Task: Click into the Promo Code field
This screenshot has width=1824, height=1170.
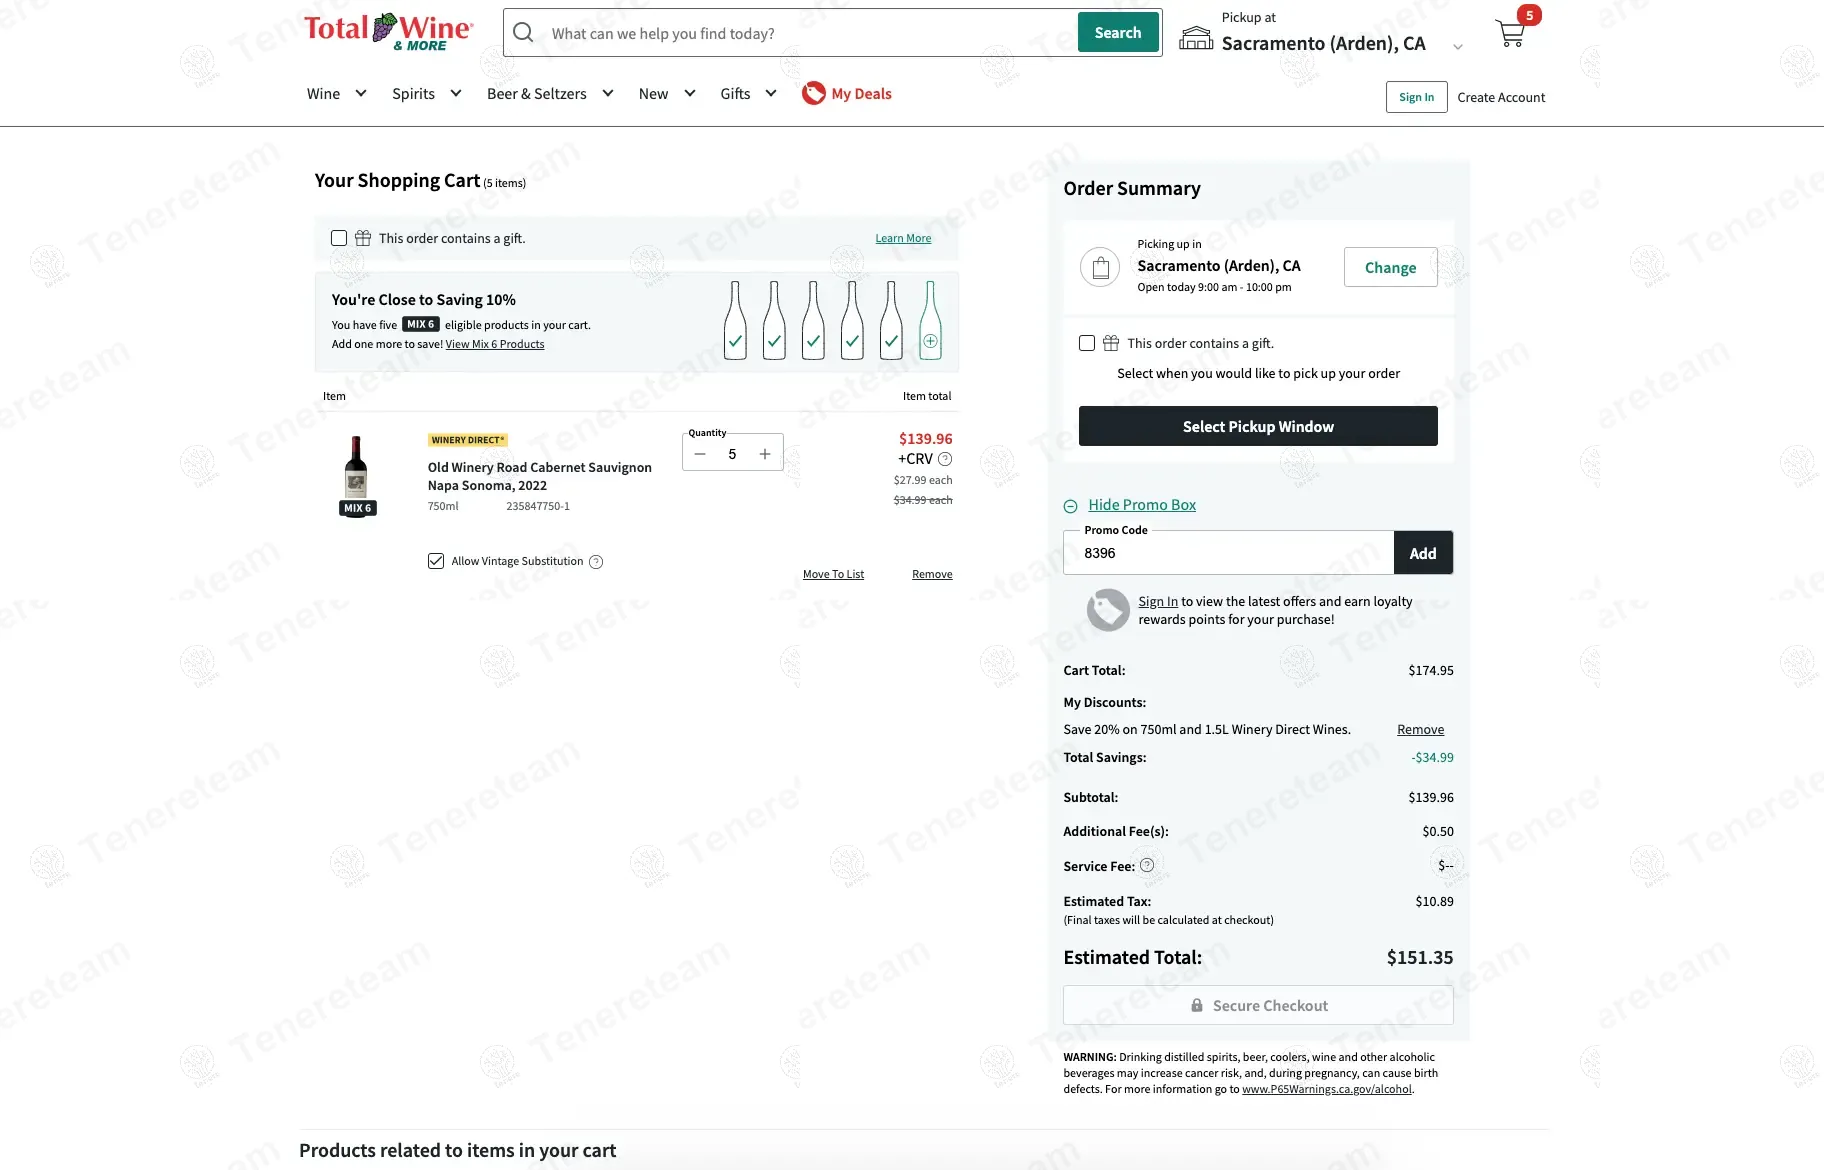Action: (1228, 553)
